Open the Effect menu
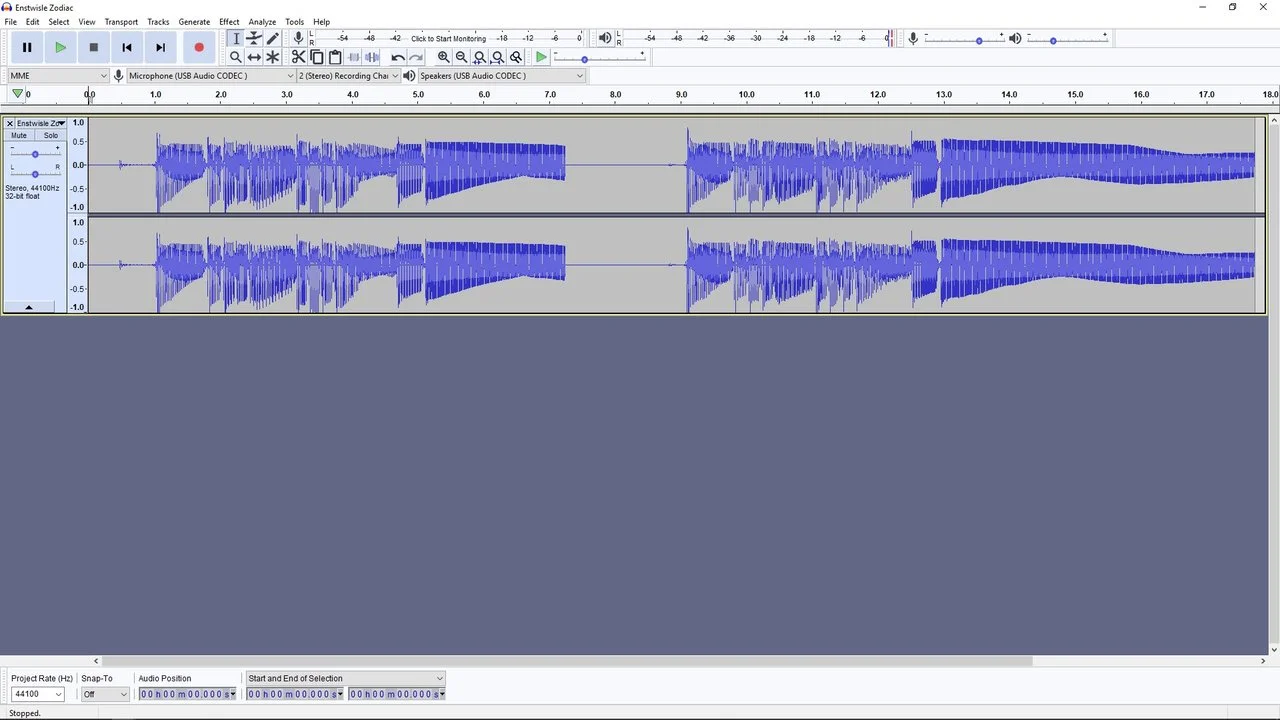Screen dimensions: 1280x720 point(229,22)
